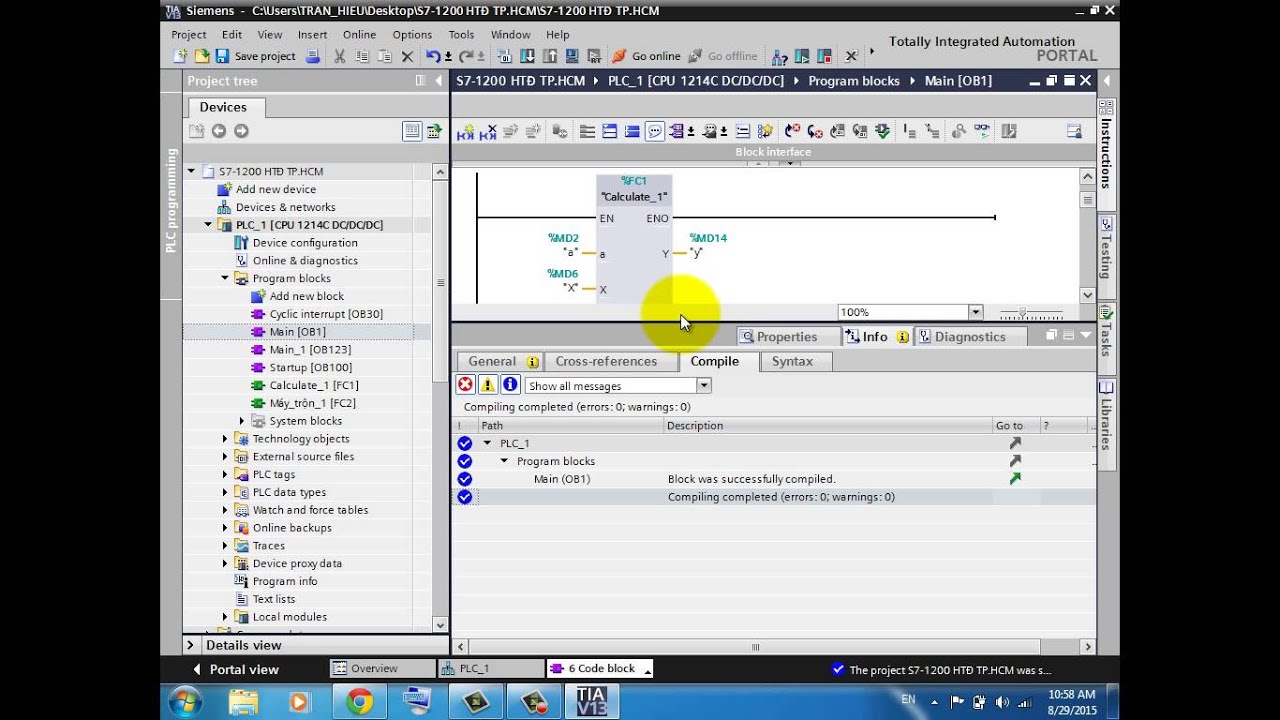Open the Options menu
The image size is (1280, 720).
[412, 34]
